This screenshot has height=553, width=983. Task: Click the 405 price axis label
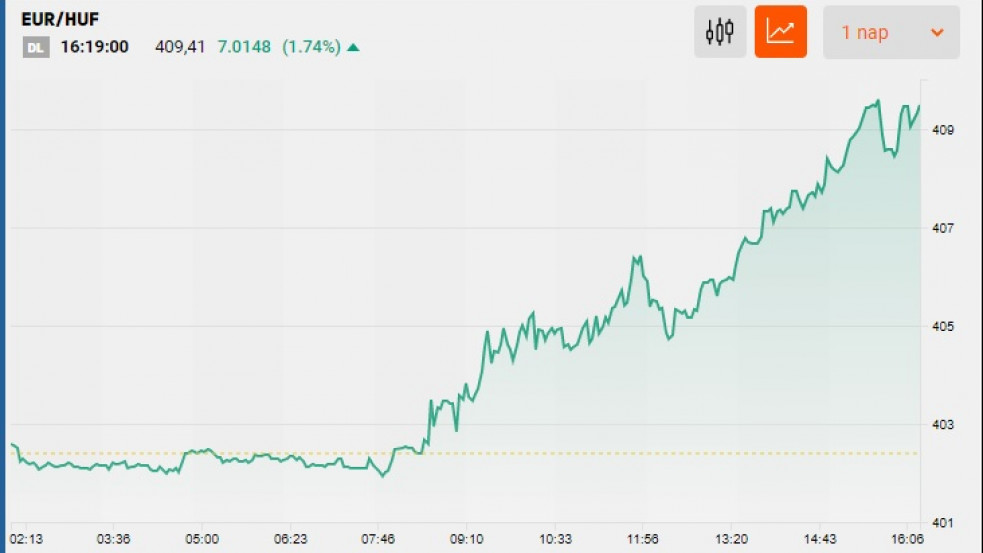944,326
